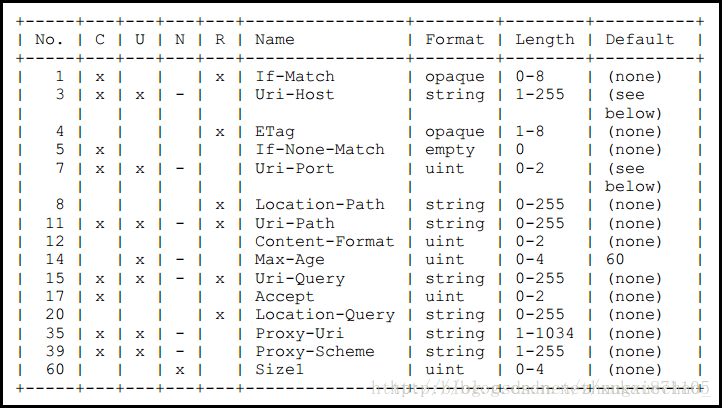Click Location-Path in the table

tap(320, 204)
